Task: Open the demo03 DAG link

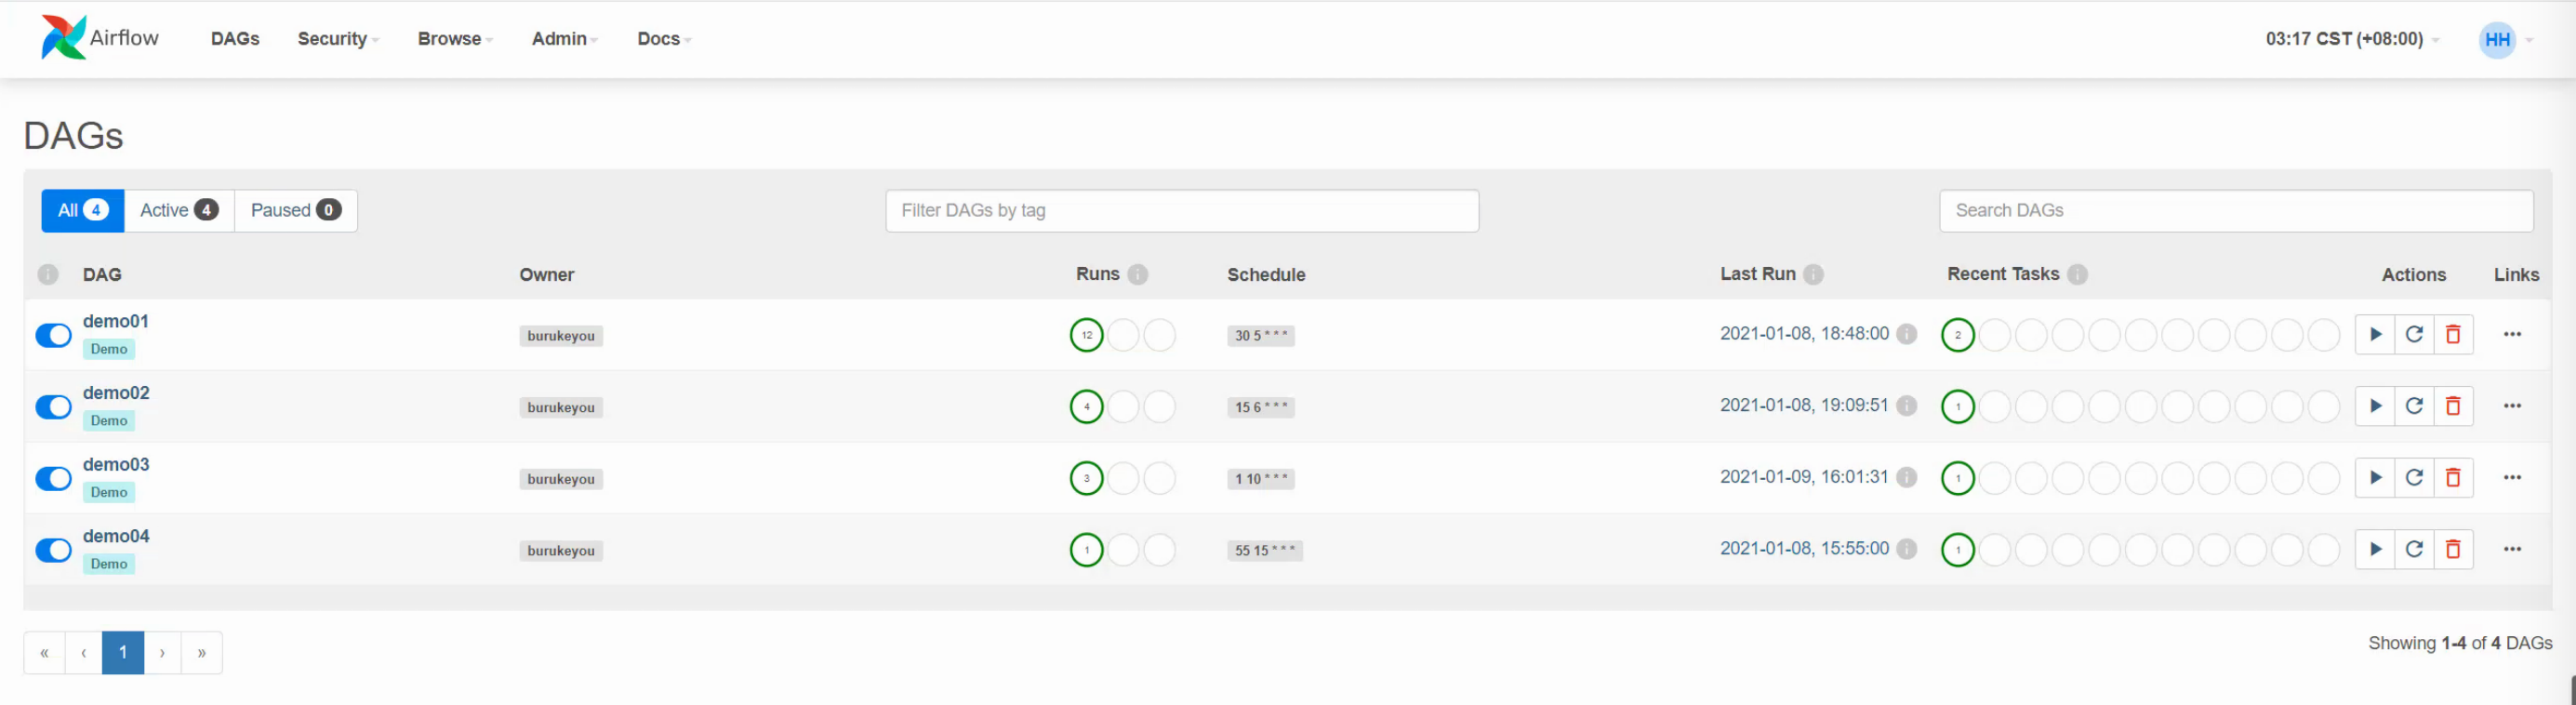Action: point(116,464)
